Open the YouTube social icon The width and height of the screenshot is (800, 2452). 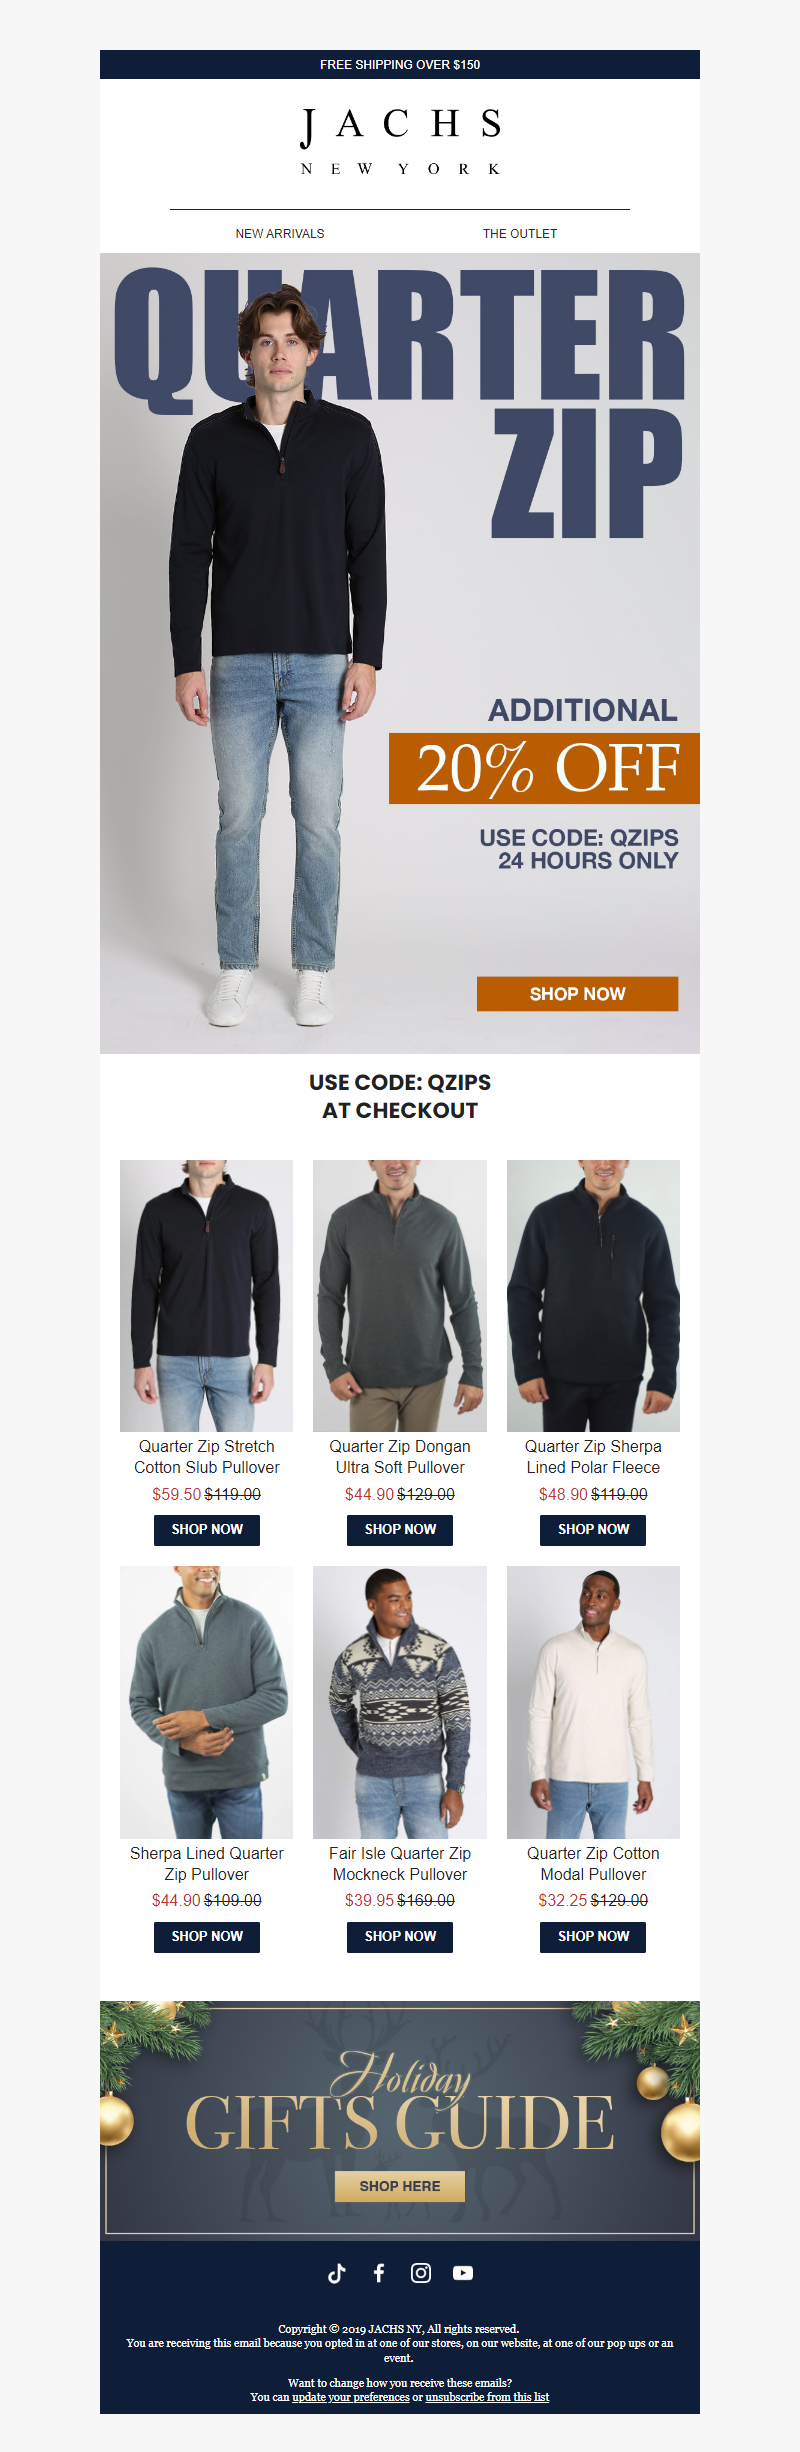pyautogui.click(x=463, y=2273)
